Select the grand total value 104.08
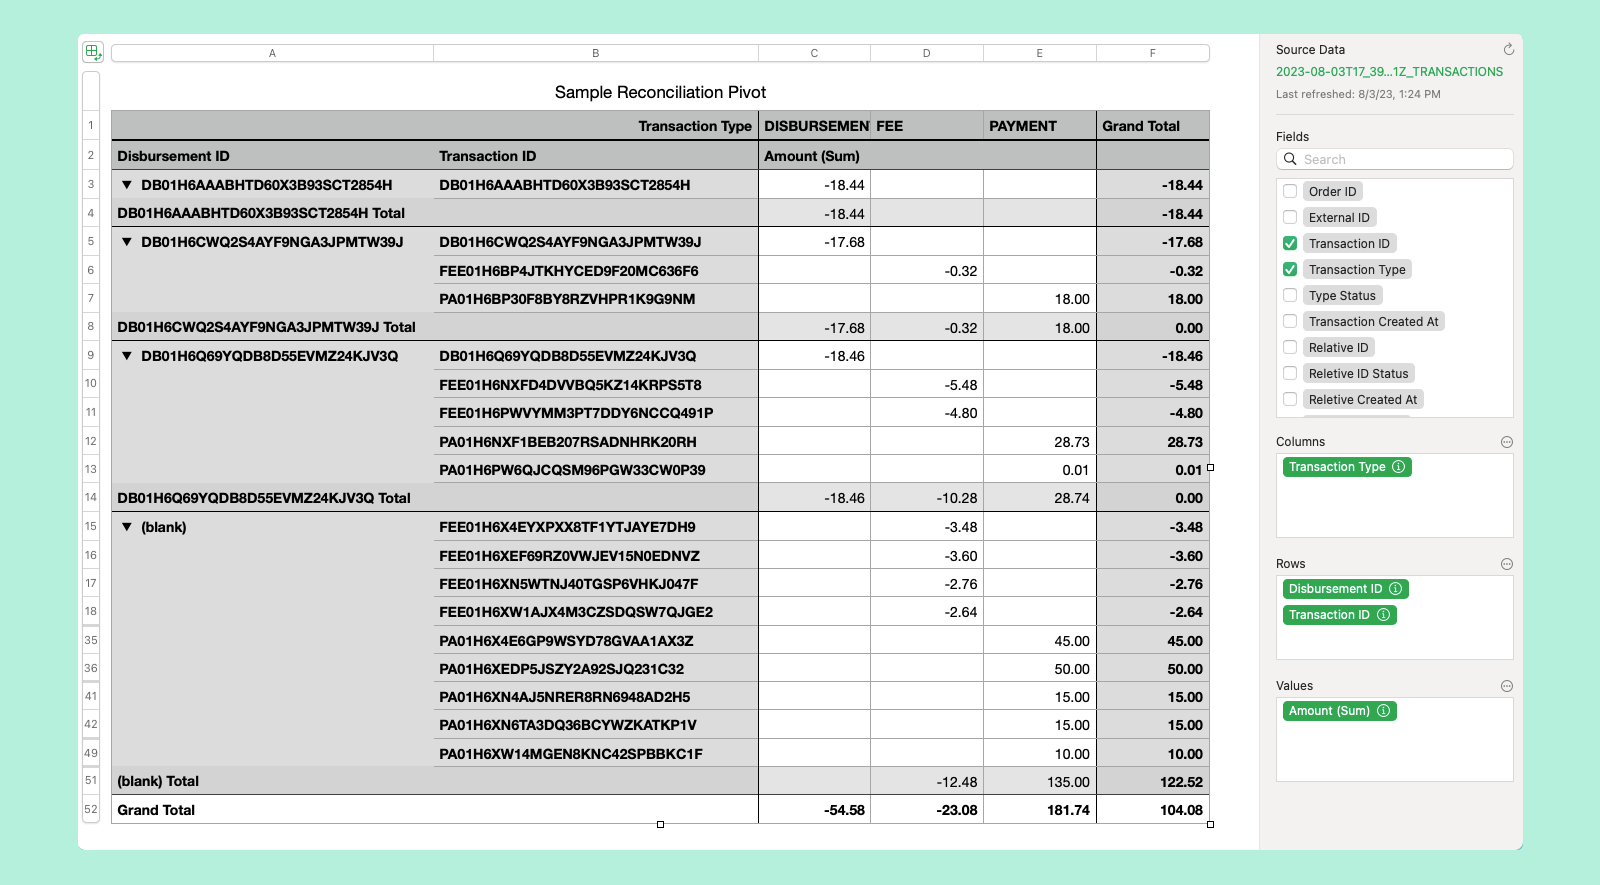Viewport: 1600px width, 885px height. coord(1153,810)
